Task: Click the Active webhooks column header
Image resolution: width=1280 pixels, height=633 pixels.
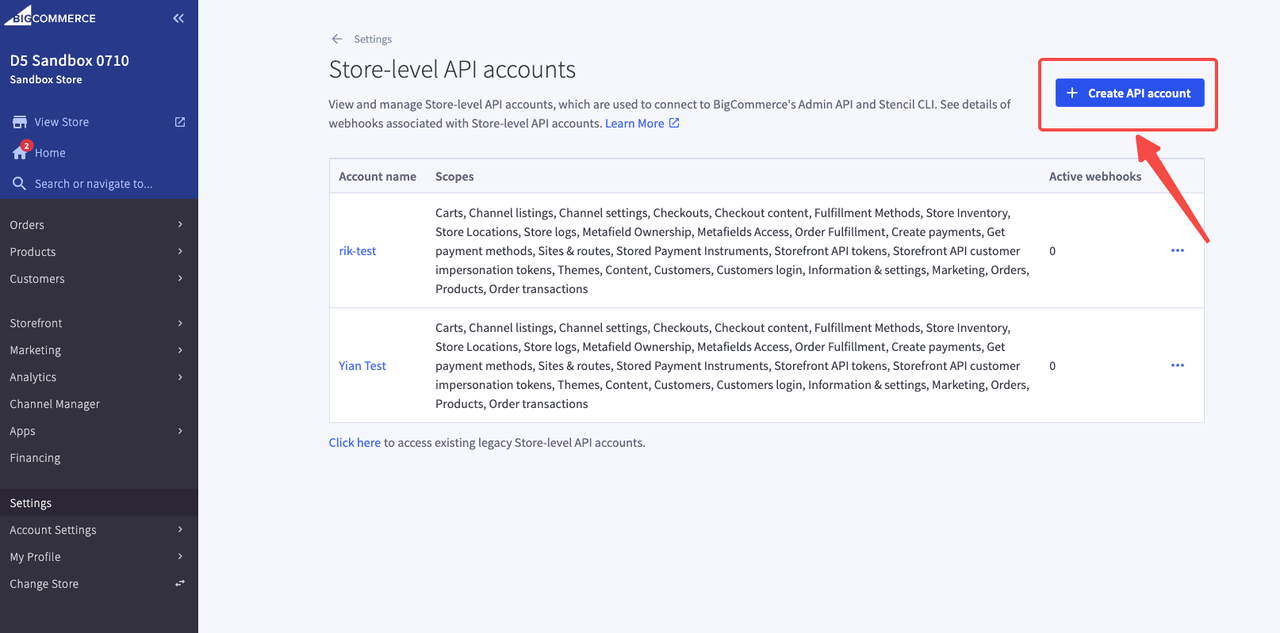Action: [1095, 176]
